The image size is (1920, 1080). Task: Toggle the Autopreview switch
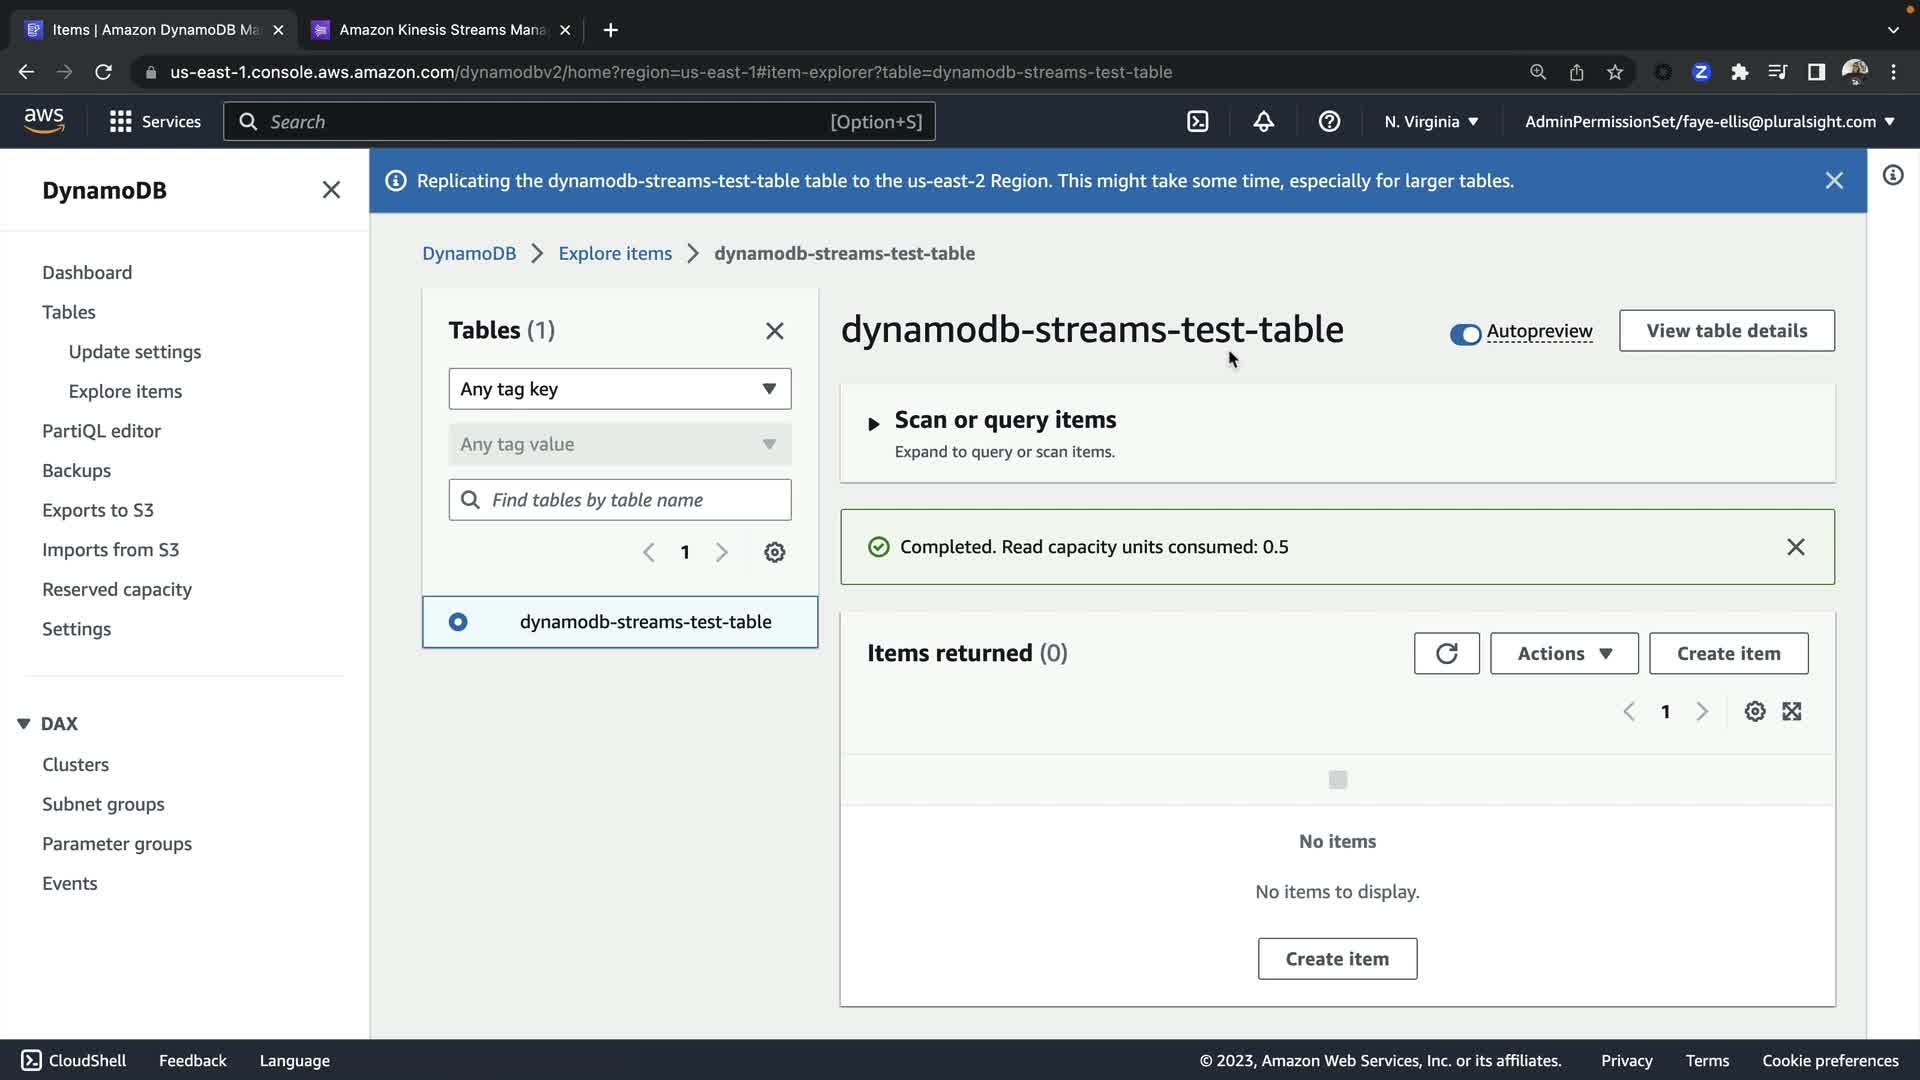pyautogui.click(x=1465, y=335)
